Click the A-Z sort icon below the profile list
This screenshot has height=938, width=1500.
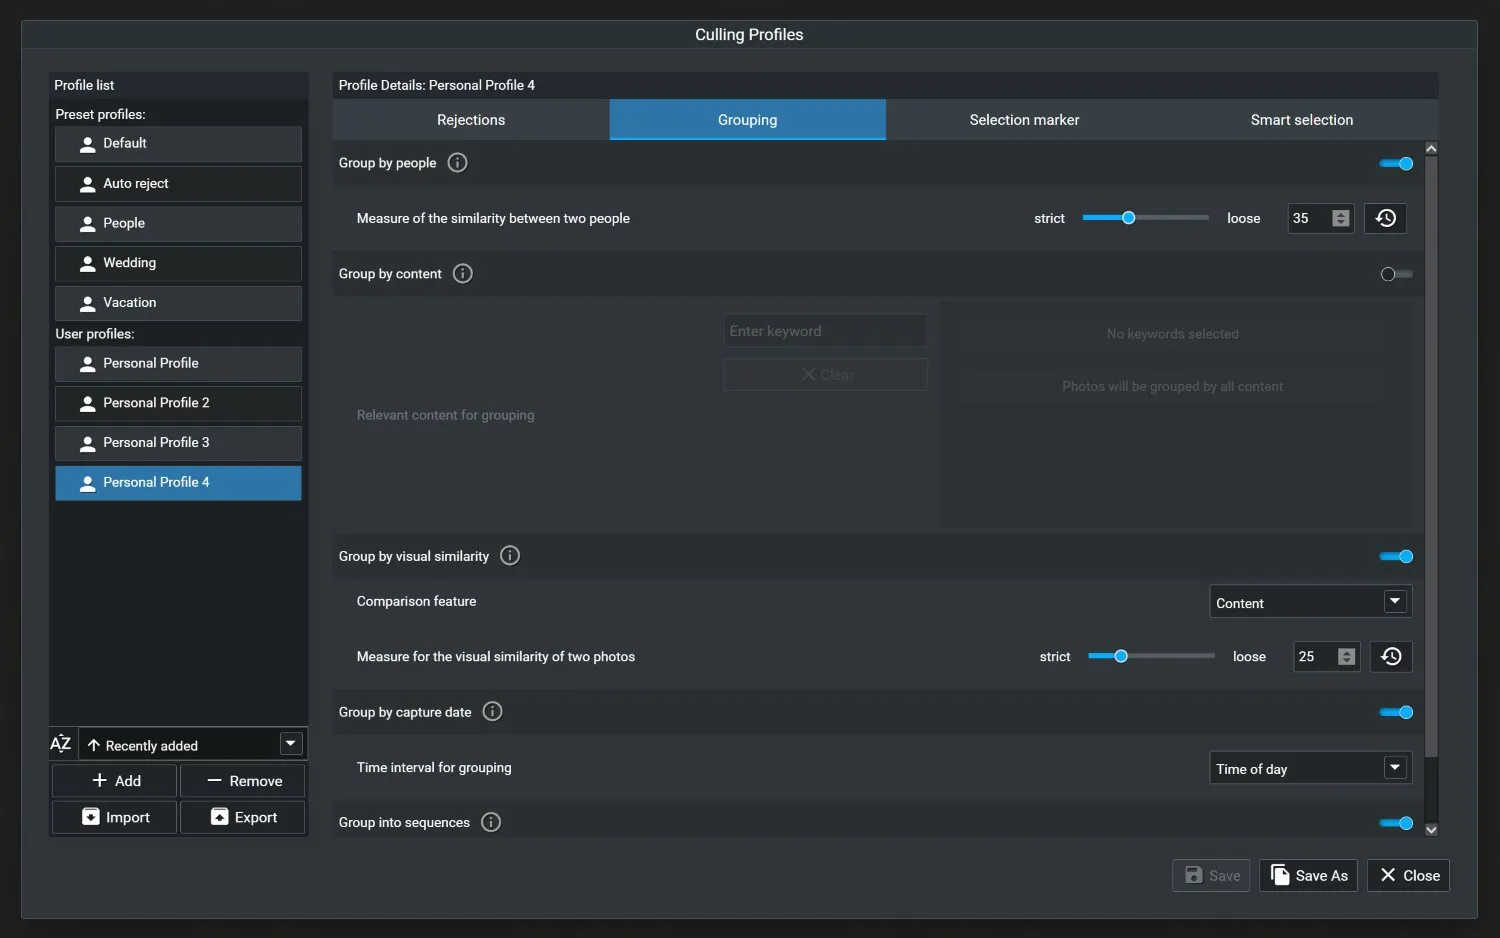point(60,743)
